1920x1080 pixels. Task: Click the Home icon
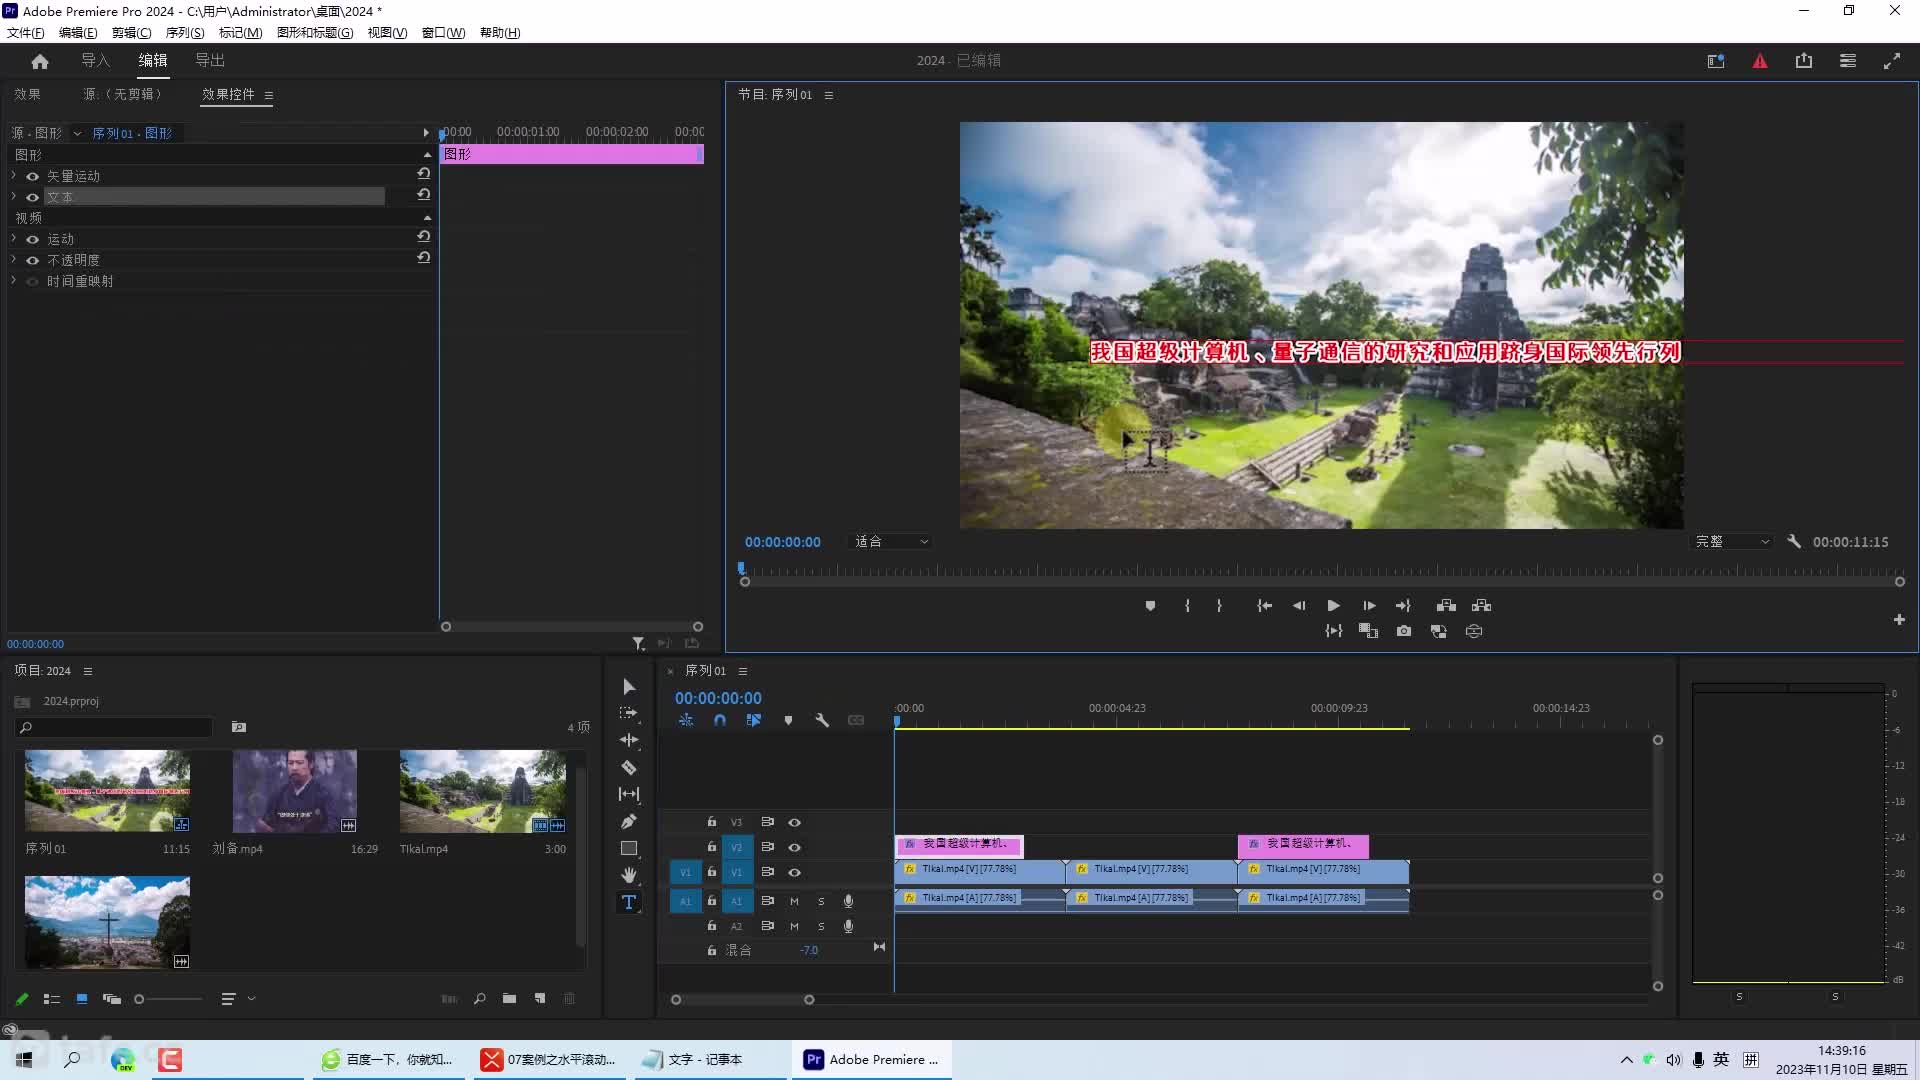40,61
